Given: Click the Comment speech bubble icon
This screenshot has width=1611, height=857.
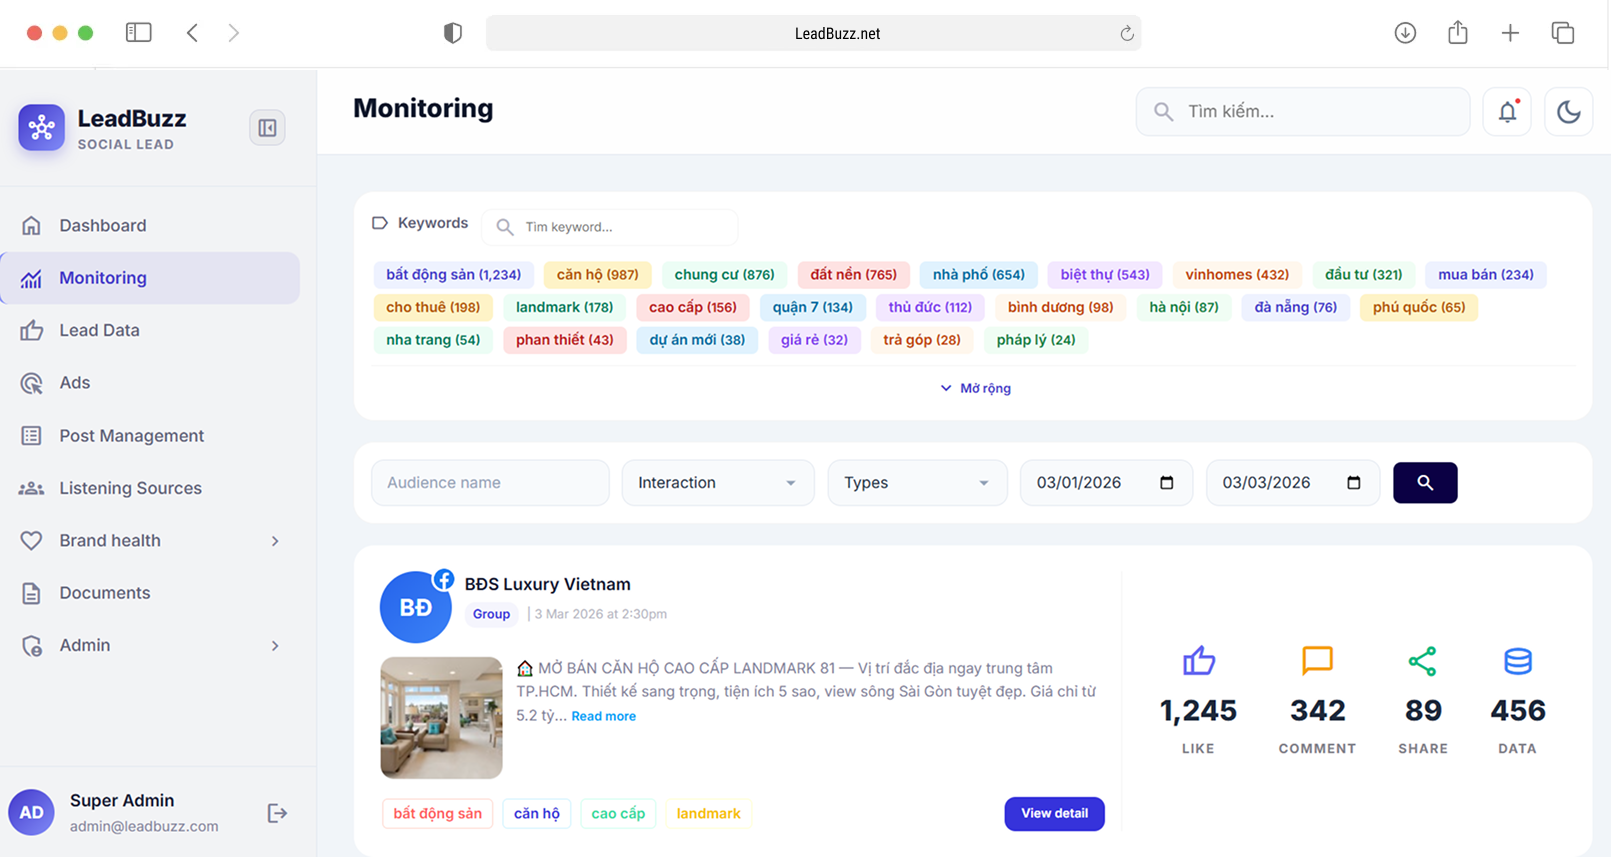Looking at the screenshot, I should point(1317,661).
